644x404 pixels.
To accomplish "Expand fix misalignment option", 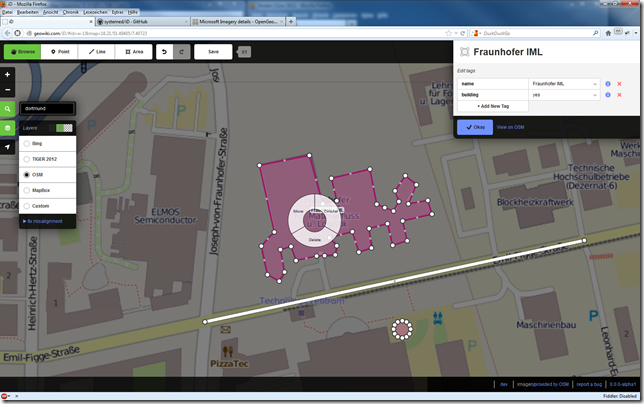I will 43,221.
